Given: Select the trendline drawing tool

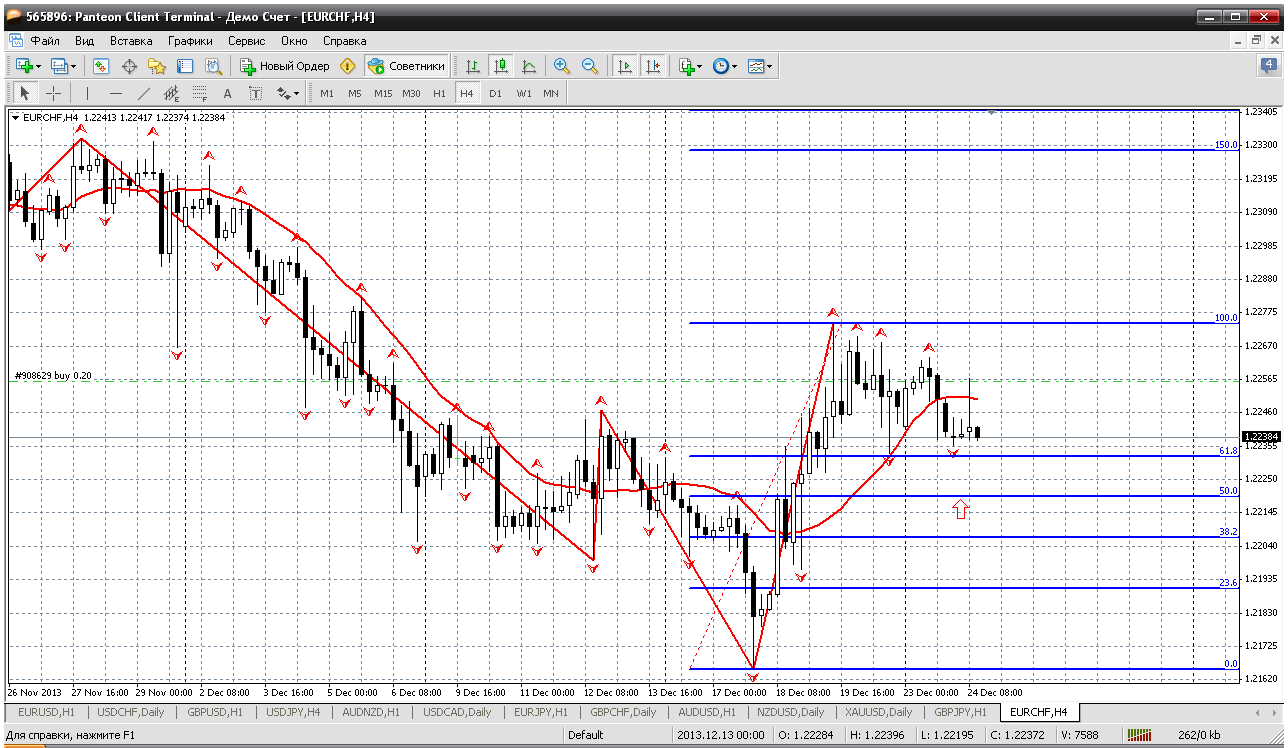Looking at the screenshot, I should (143, 93).
